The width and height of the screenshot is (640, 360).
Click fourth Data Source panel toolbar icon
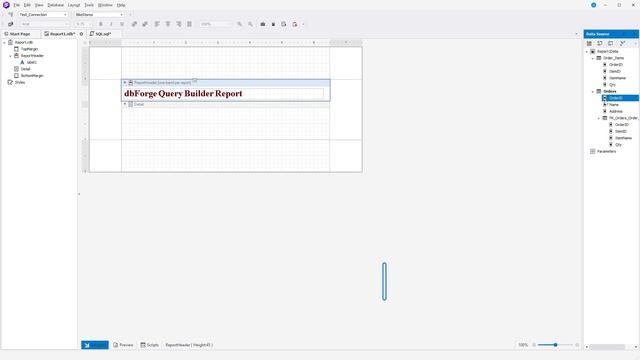tap(622, 43)
